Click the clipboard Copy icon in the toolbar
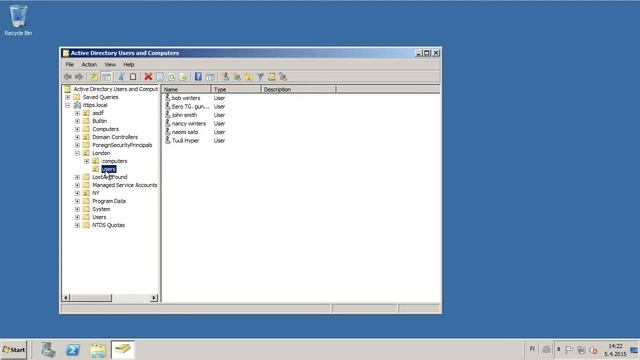640x360 pixels. pyautogui.click(x=133, y=77)
